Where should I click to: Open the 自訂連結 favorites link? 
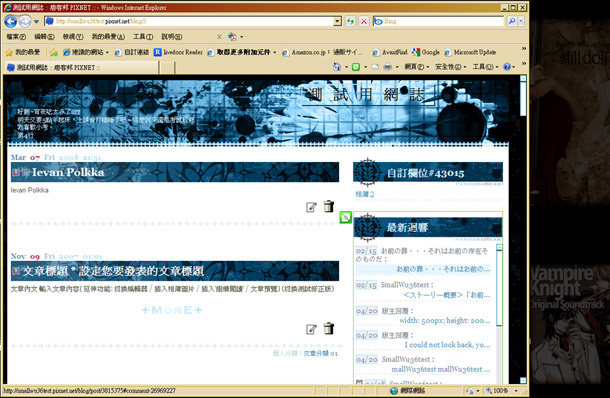pyautogui.click(x=132, y=52)
